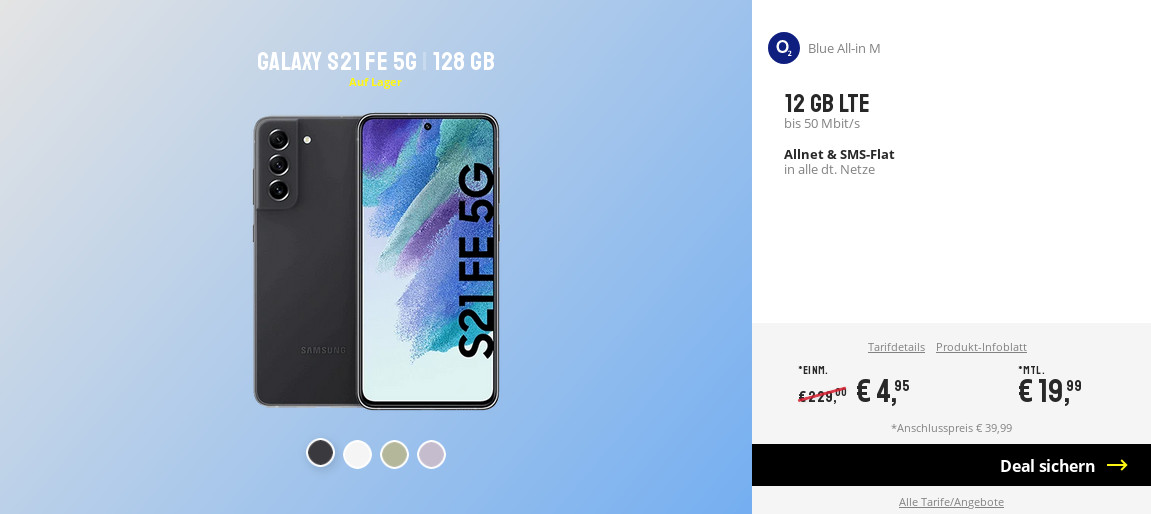
Task: Open the Produkt-Infoblatt link
Action: point(981,347)
